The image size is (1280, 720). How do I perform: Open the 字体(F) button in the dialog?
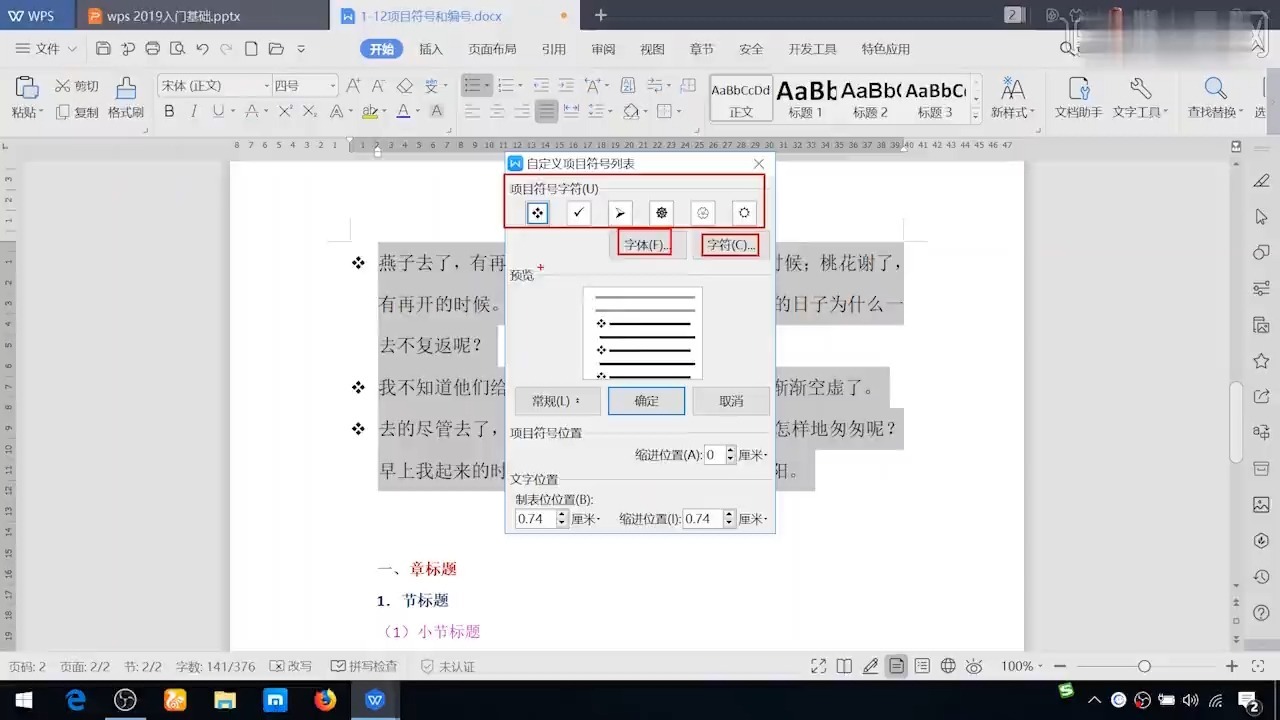click(x=644, y=244)
